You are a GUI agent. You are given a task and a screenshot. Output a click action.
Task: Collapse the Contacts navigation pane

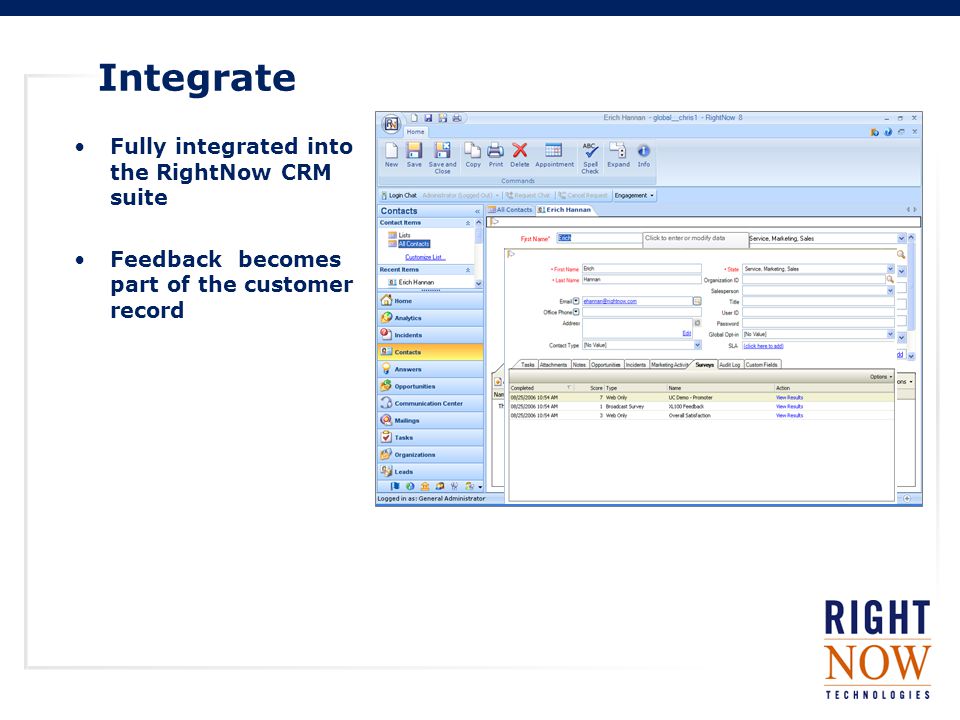[478, 211]
